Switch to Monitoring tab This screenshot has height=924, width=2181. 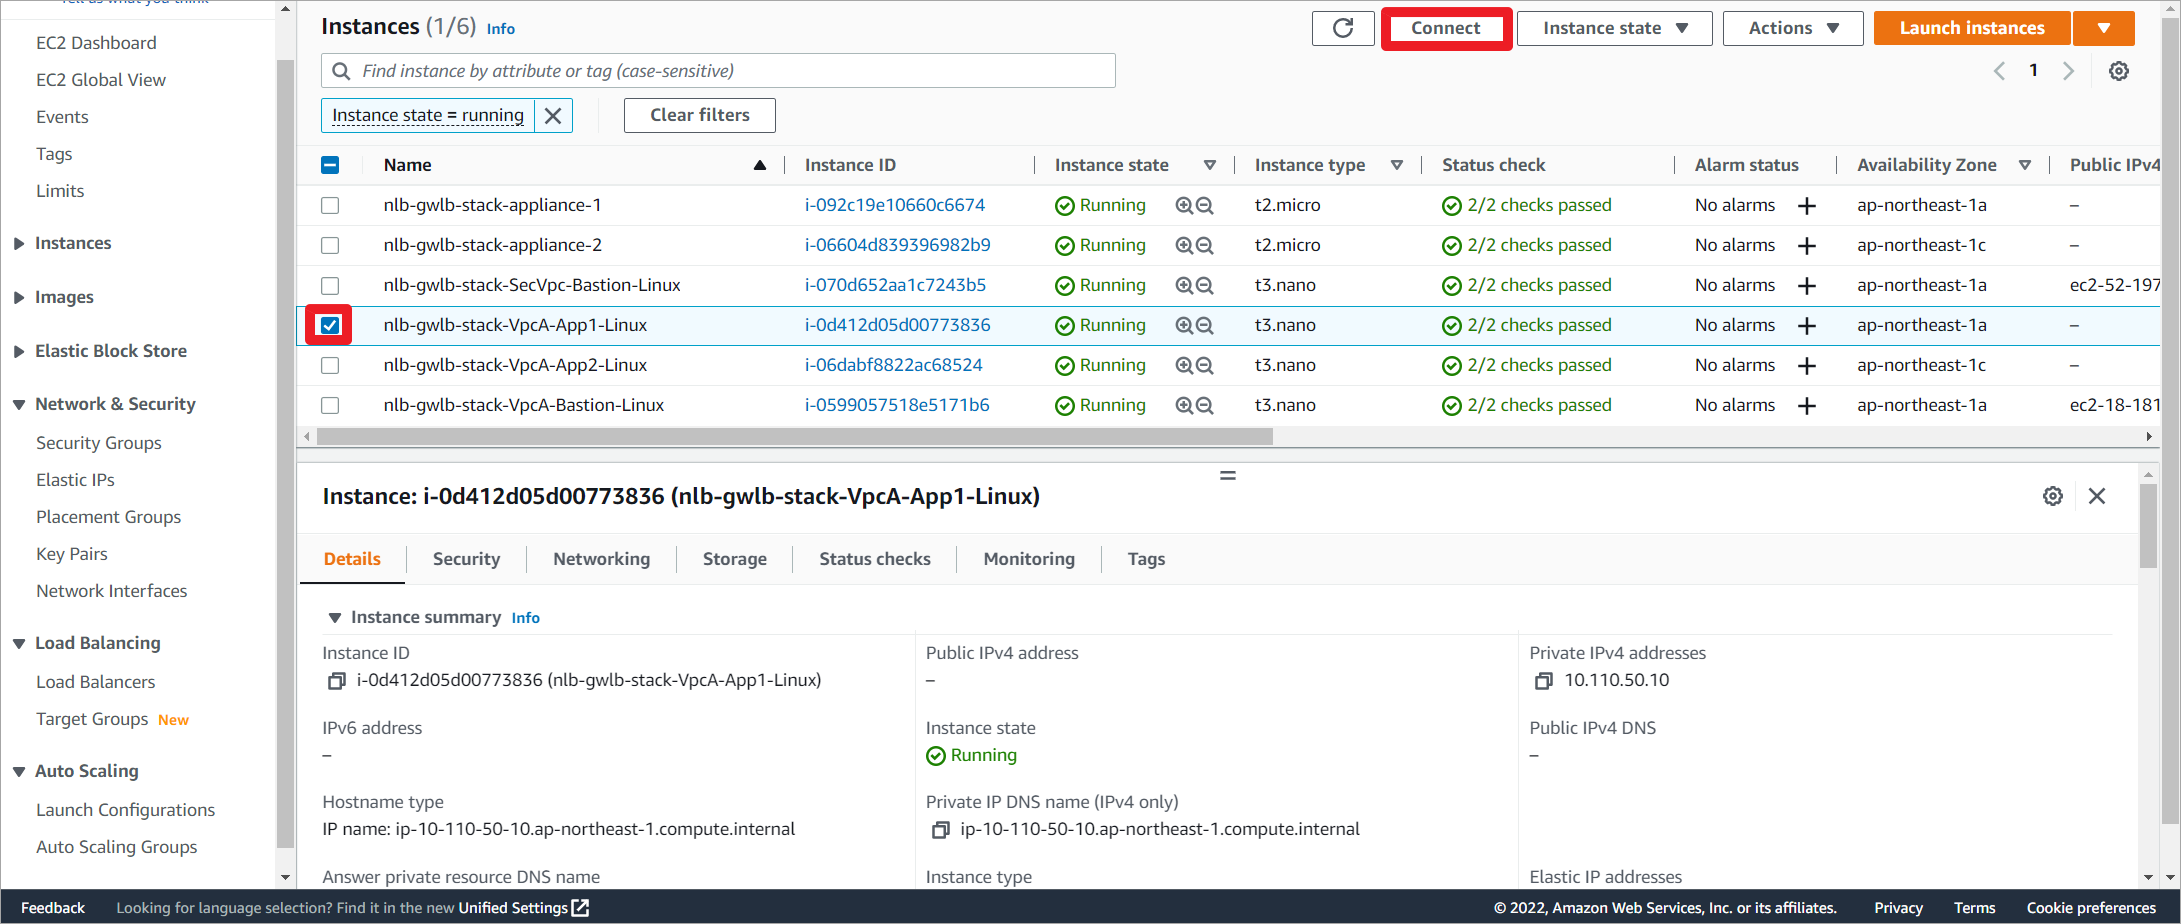point(1029,559)
